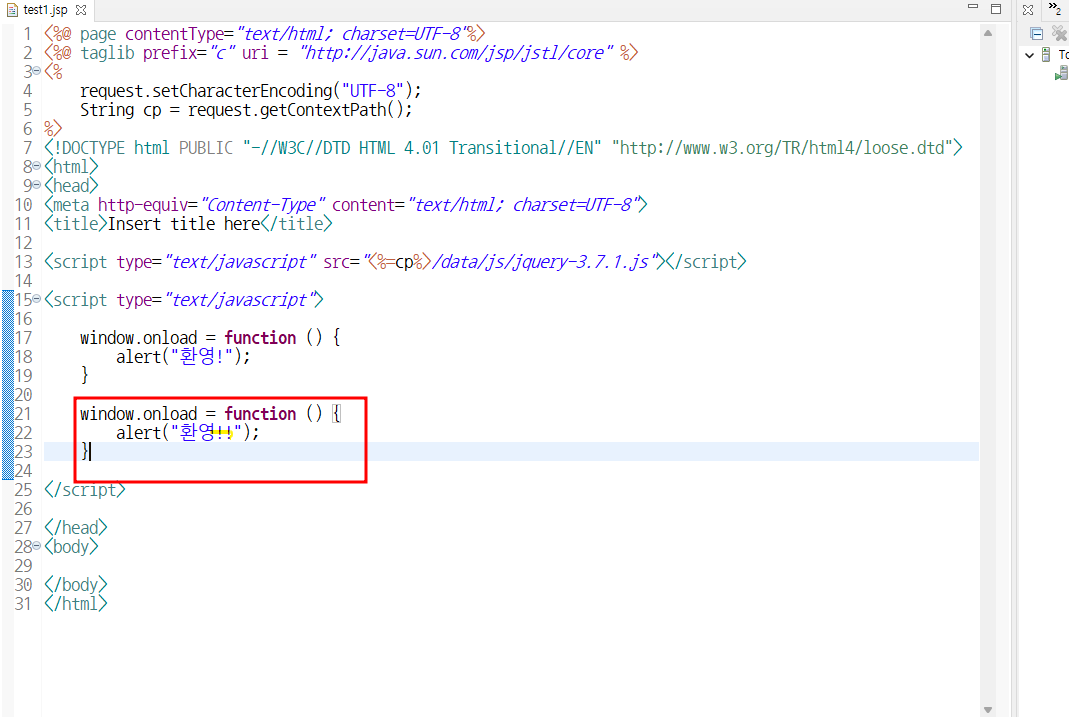Fold the script block at line 15

pos(37,299)
